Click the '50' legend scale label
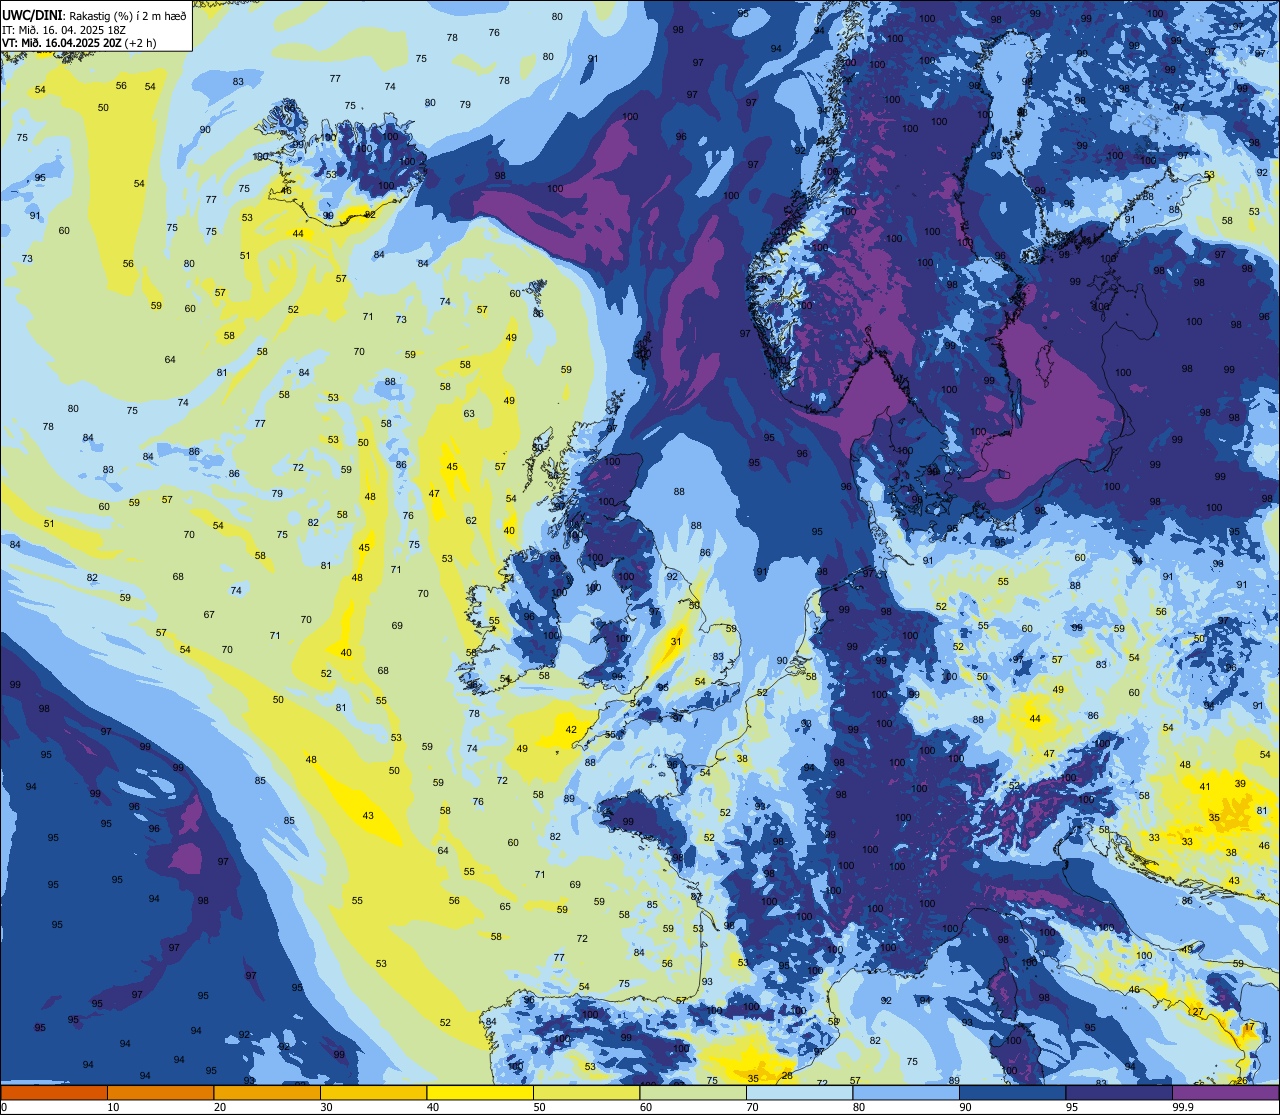This screenshot has height=1115, width=1280. pyautogui.click(x=539, y=1107)
